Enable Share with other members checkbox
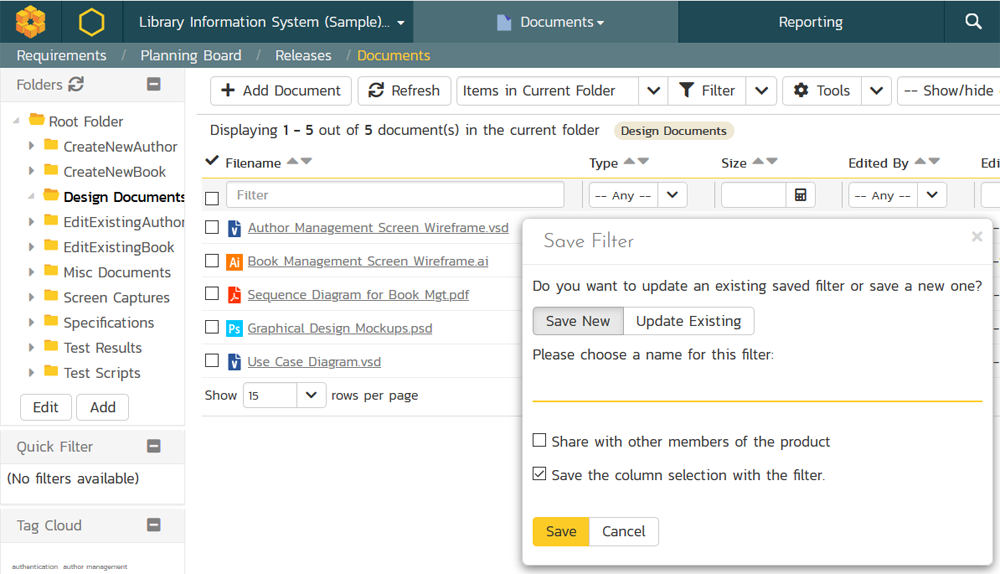The width and height of the screenshot is (1000, 574). point(540,441)
